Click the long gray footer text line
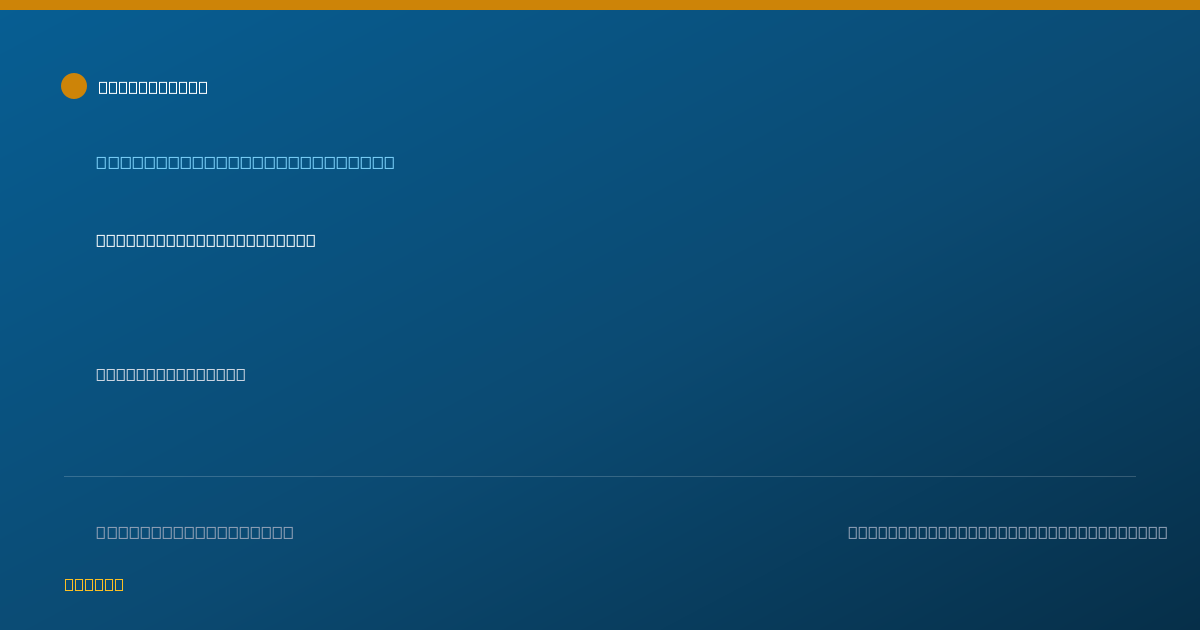The width and height of the screenshot is (1200, 630). [1008, 532]
